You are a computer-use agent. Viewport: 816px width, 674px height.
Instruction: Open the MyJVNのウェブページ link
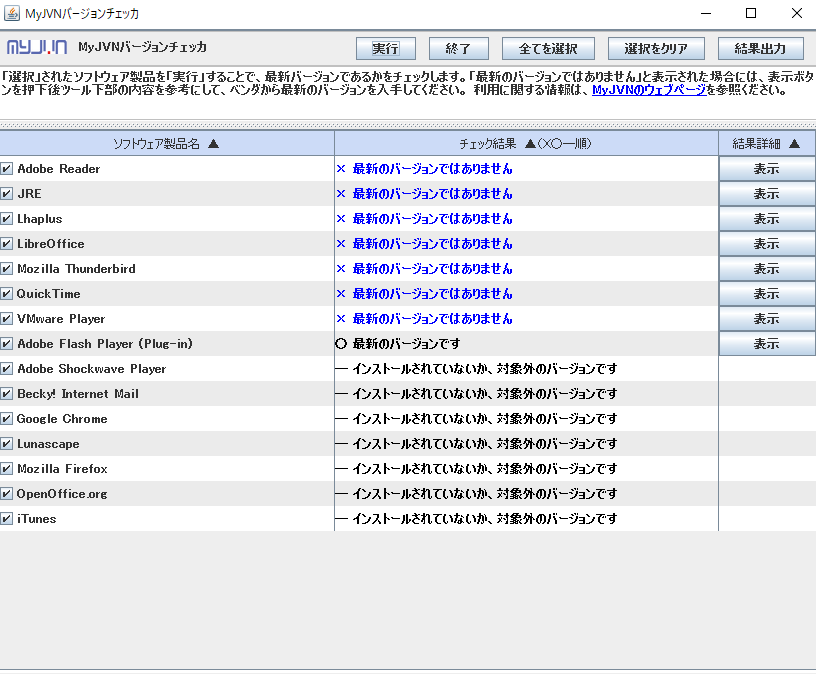pos(649,90)
